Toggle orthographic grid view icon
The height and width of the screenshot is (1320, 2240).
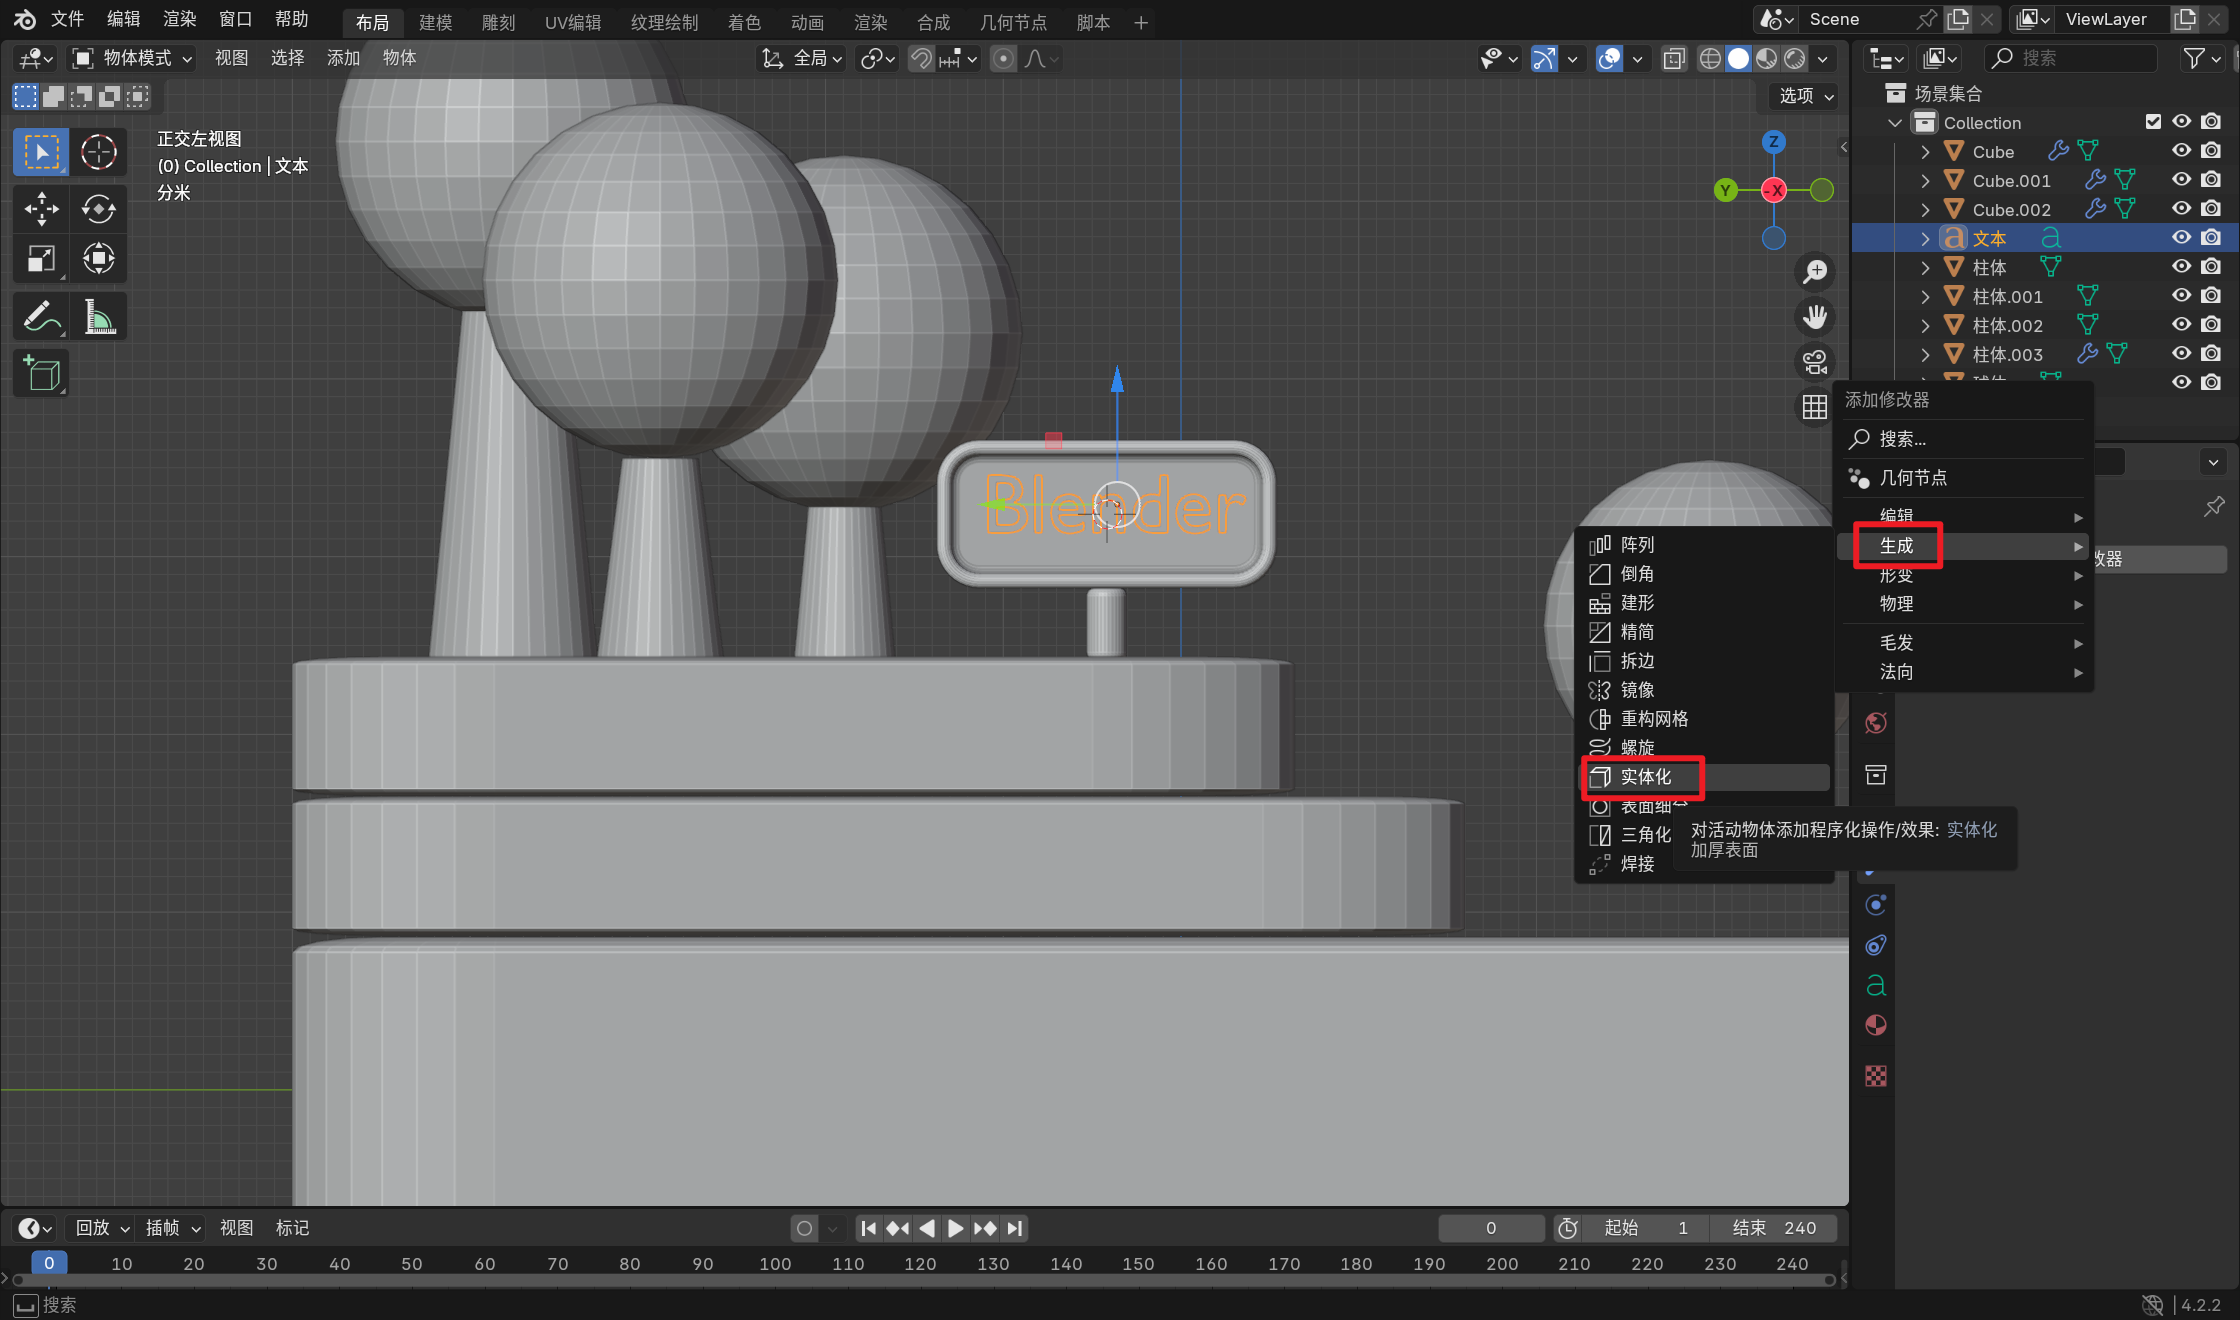[1814, 407]
